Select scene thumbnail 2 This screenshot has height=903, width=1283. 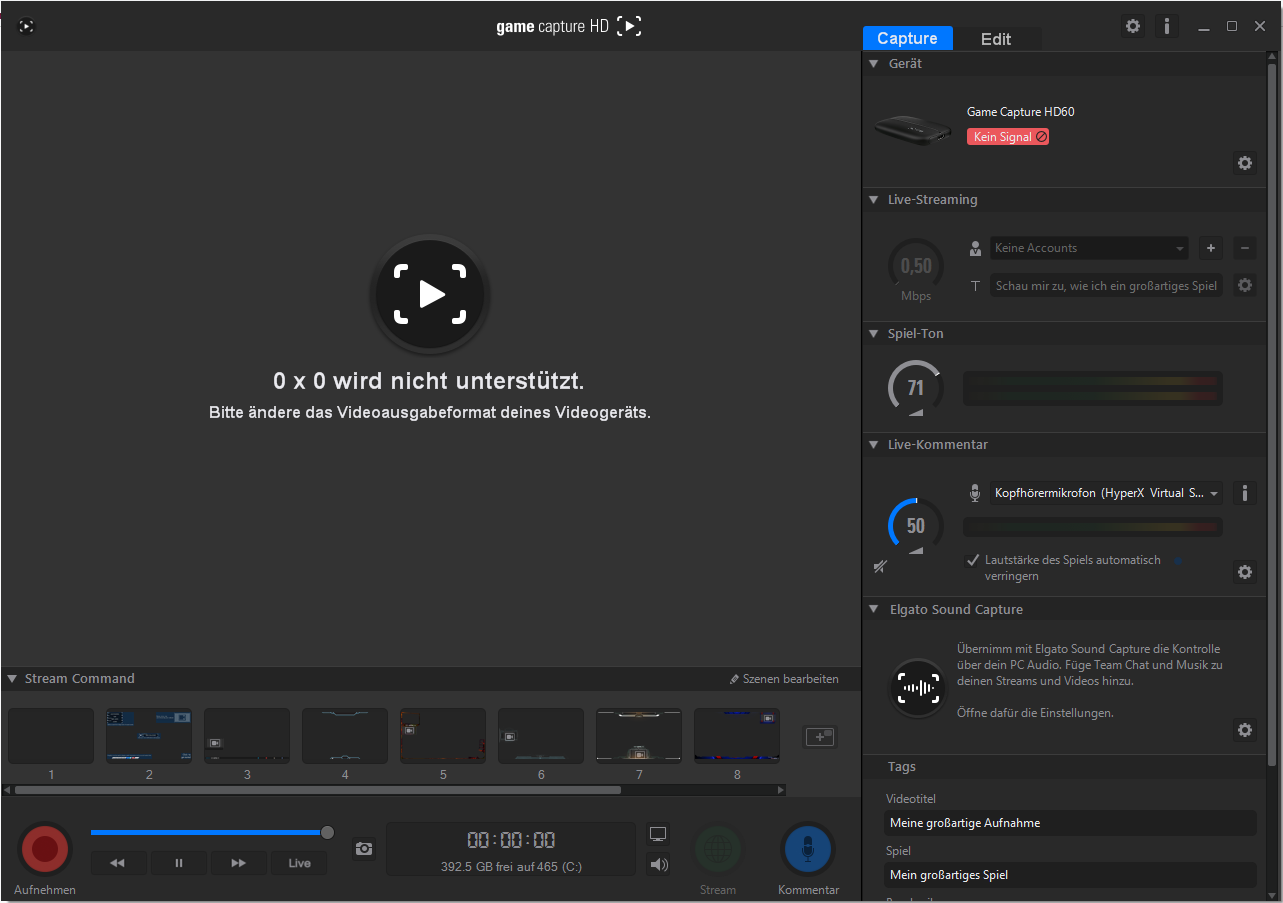pos(149,736)
